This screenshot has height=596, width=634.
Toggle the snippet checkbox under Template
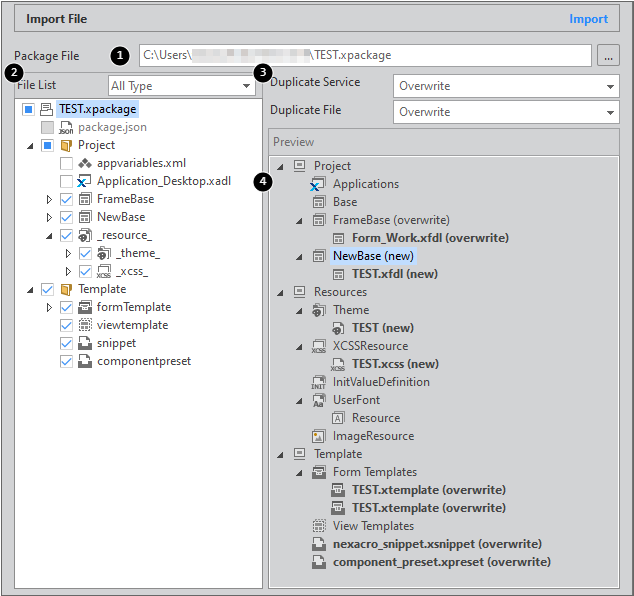tap(66, 343)
